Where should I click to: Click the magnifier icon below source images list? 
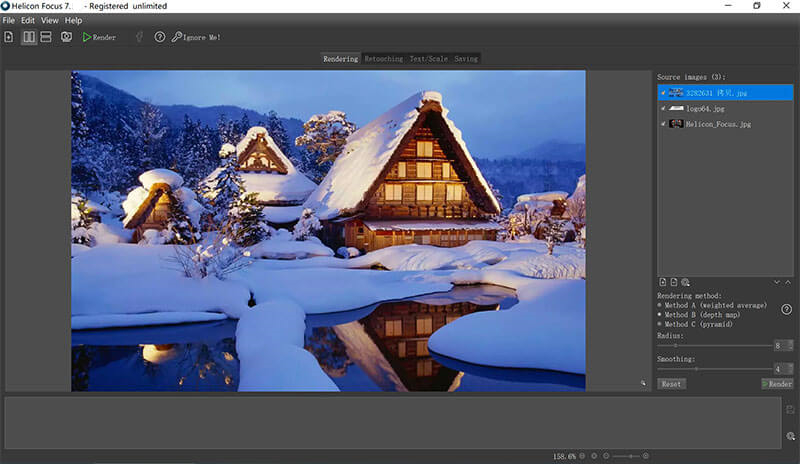(x=685, y=283)
